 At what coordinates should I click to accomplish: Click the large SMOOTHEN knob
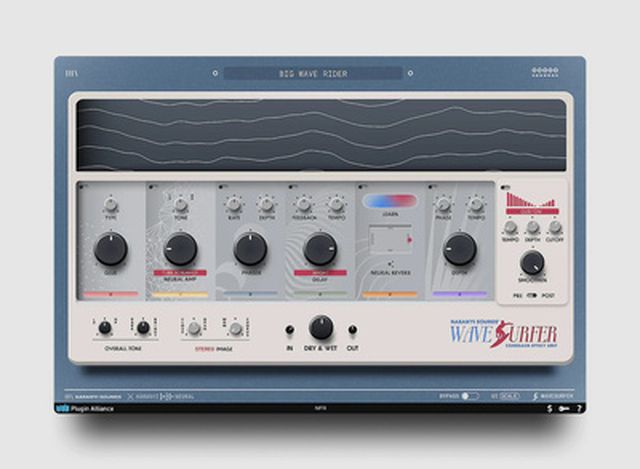[x=532, y=263]
